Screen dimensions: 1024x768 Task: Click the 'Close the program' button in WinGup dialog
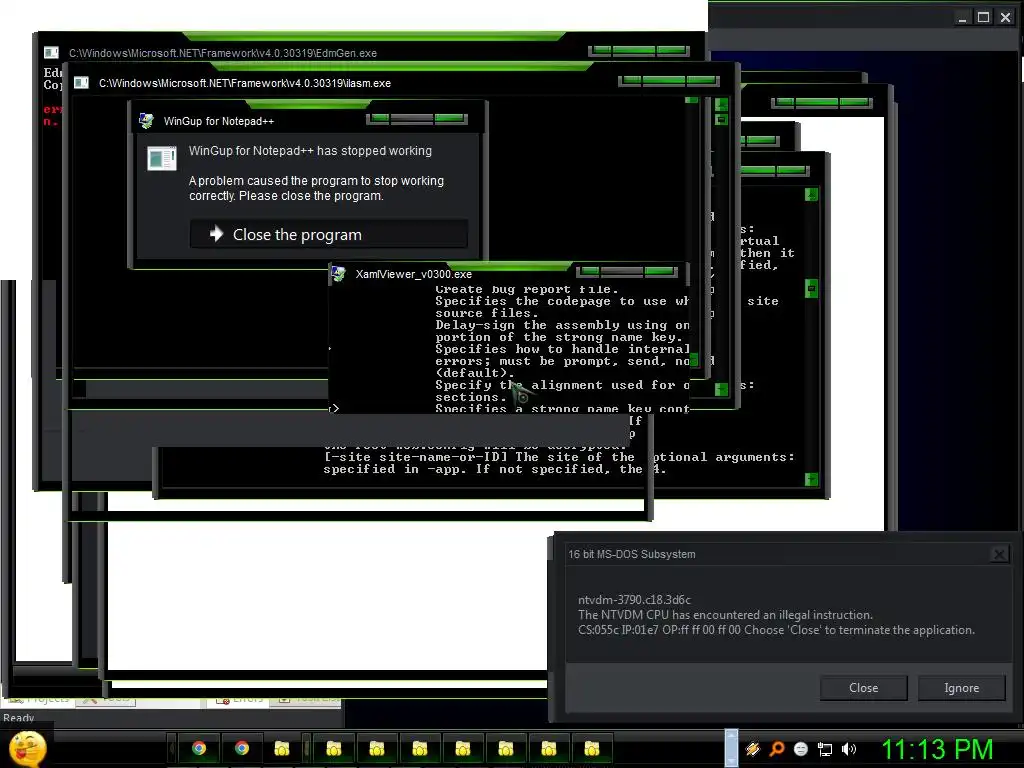point(328,234)
